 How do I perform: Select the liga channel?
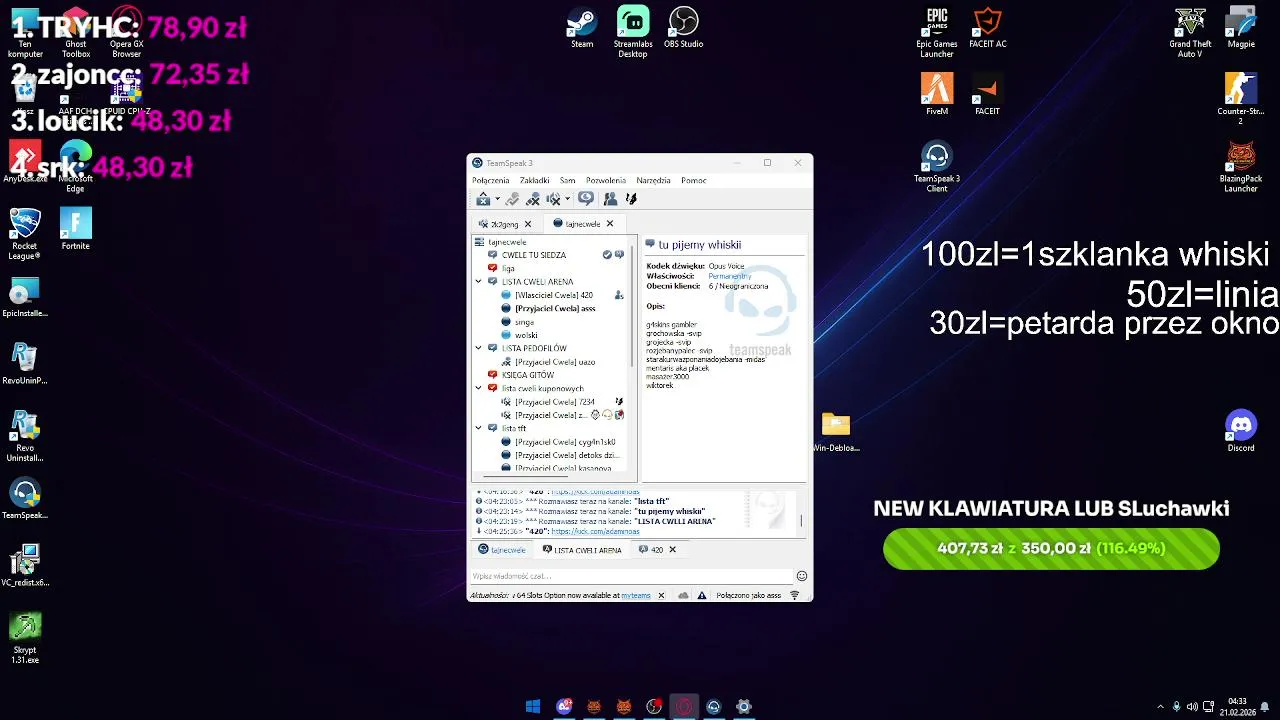coord(508,268)
